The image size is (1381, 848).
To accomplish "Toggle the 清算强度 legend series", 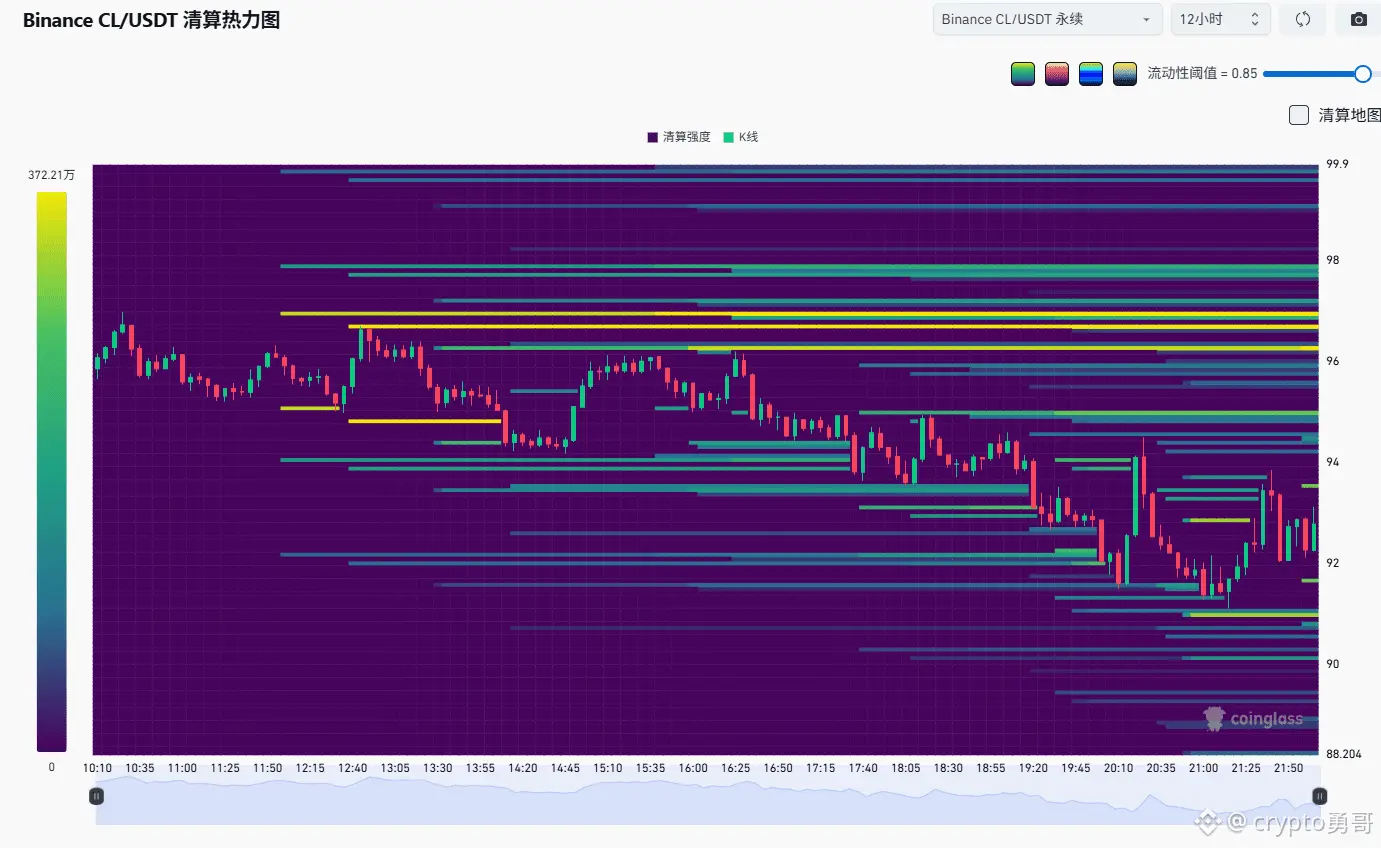I will 679,137.
